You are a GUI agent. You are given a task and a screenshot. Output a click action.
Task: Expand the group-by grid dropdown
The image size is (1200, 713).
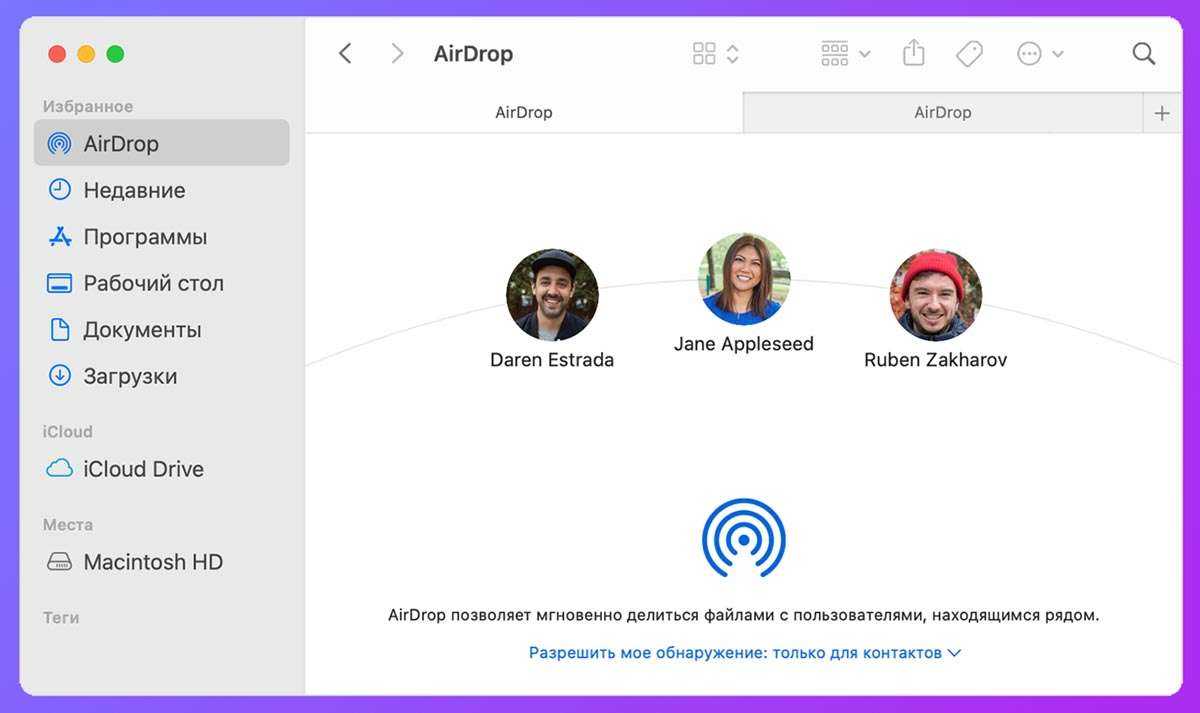pyautogui.click(x=845, y=53)
